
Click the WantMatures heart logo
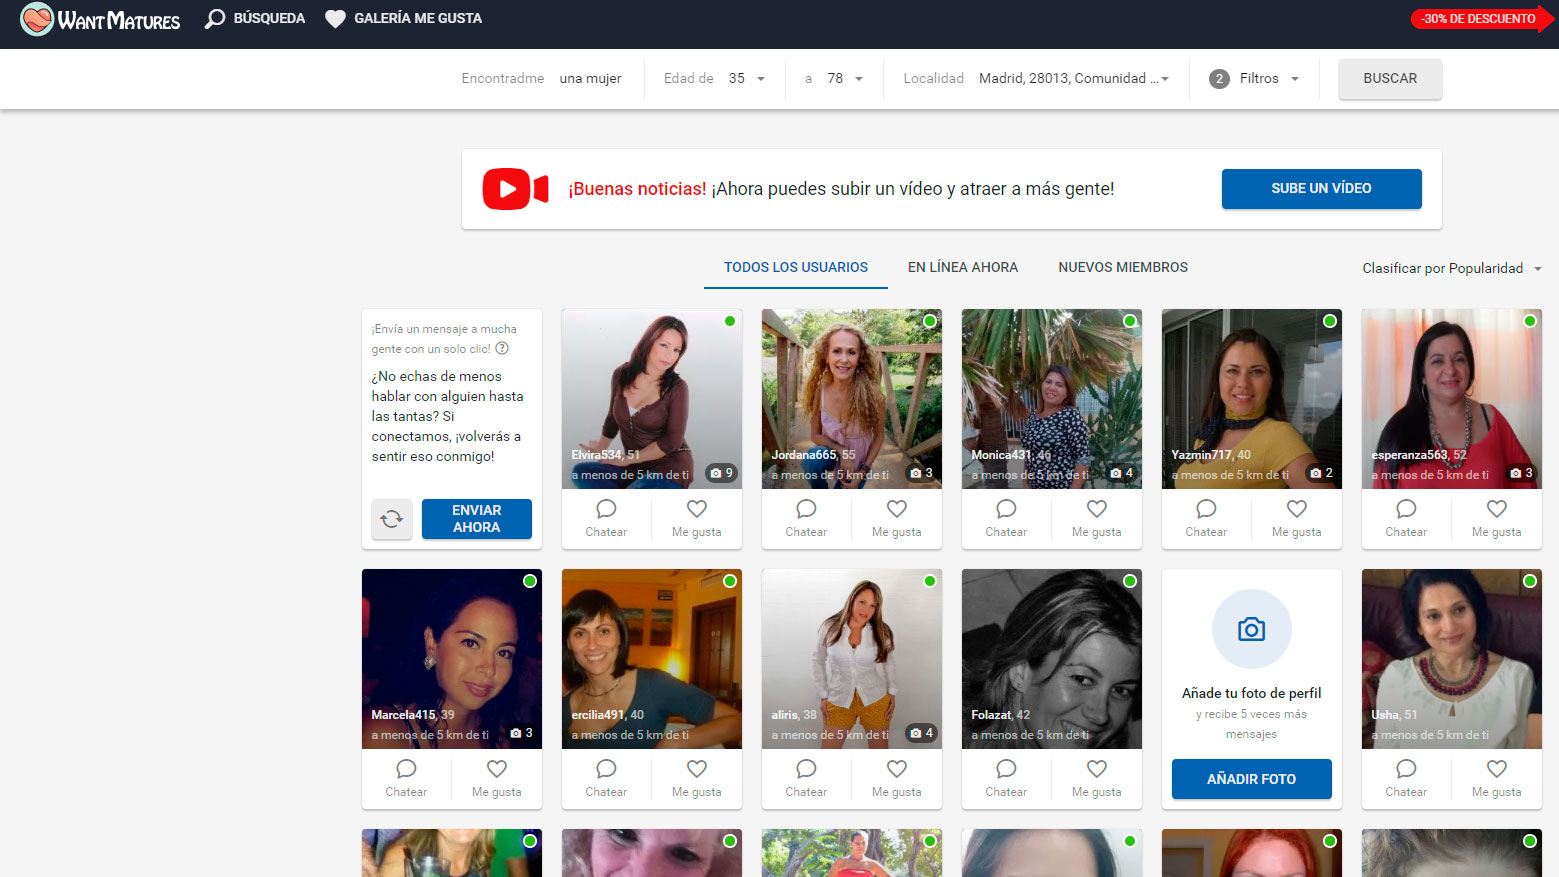[37, 19]
